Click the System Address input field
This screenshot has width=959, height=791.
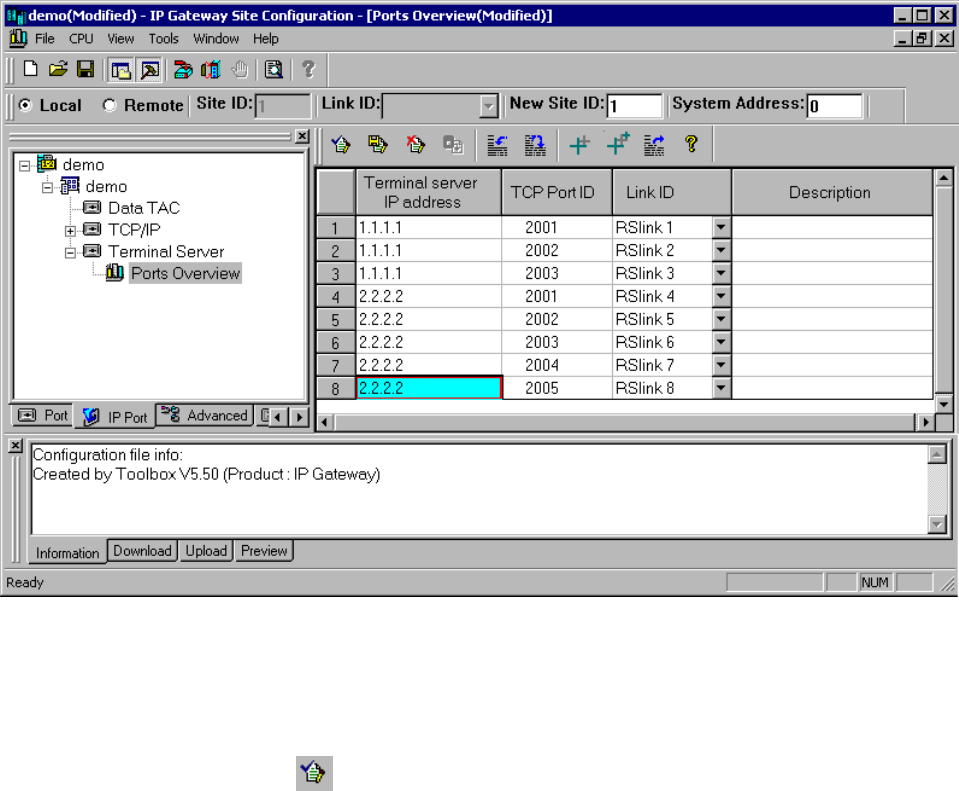(x=835, y=106)
